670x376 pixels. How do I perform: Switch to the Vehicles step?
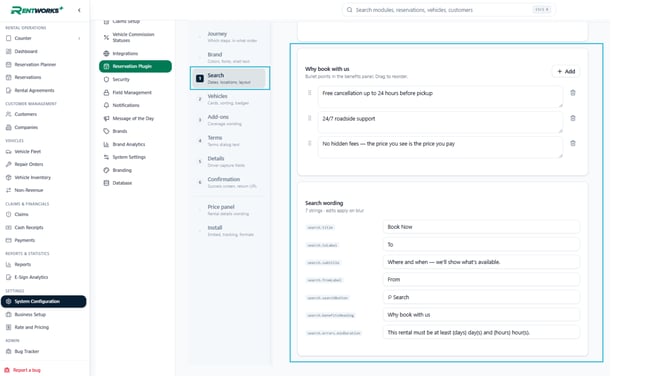[x=230, y=99]
